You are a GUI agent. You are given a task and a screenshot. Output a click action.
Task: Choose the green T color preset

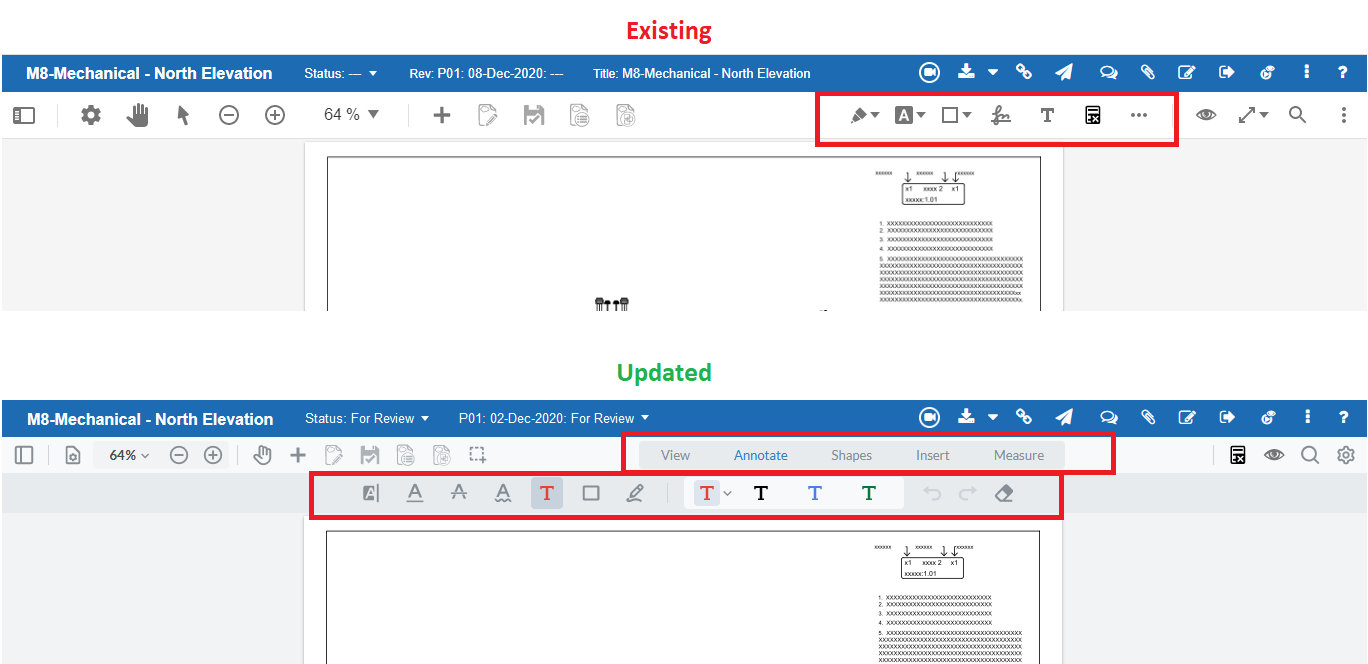point(869,493)
